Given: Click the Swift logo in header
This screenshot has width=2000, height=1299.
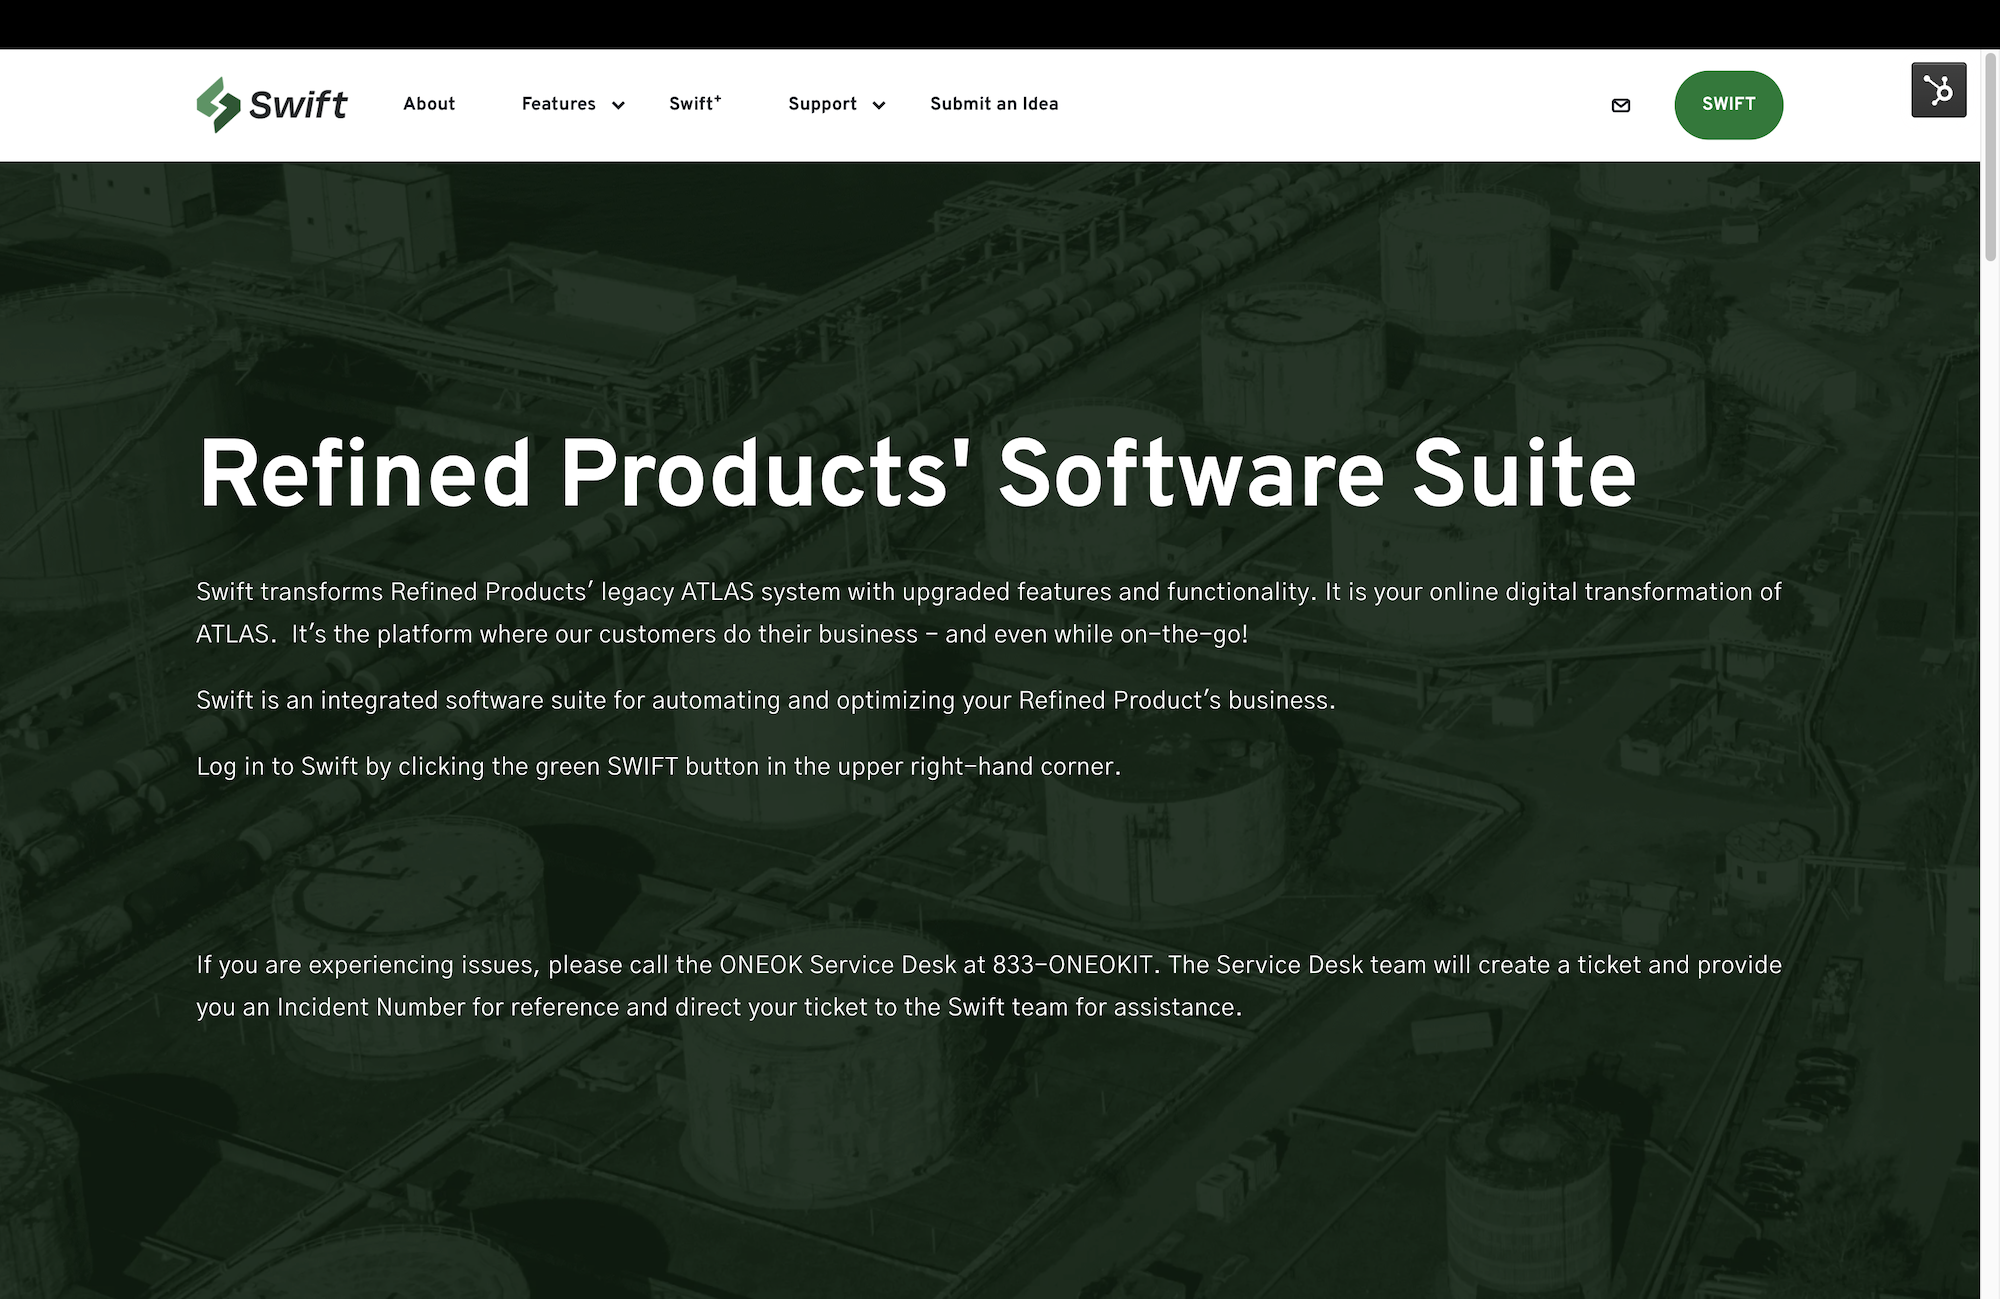Looking at the screenshot, I should coord(272,105).
